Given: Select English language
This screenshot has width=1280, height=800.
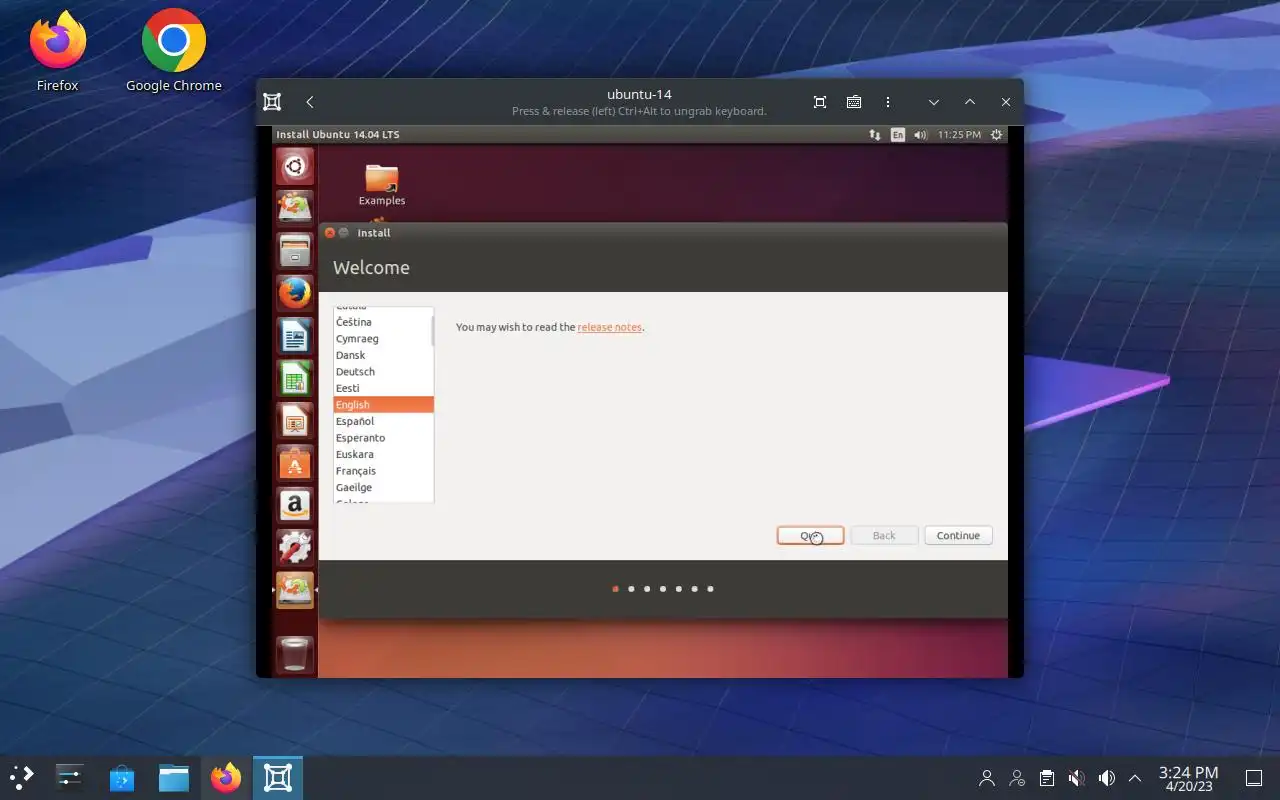Looking at the screenshot, I should point(383,405).
